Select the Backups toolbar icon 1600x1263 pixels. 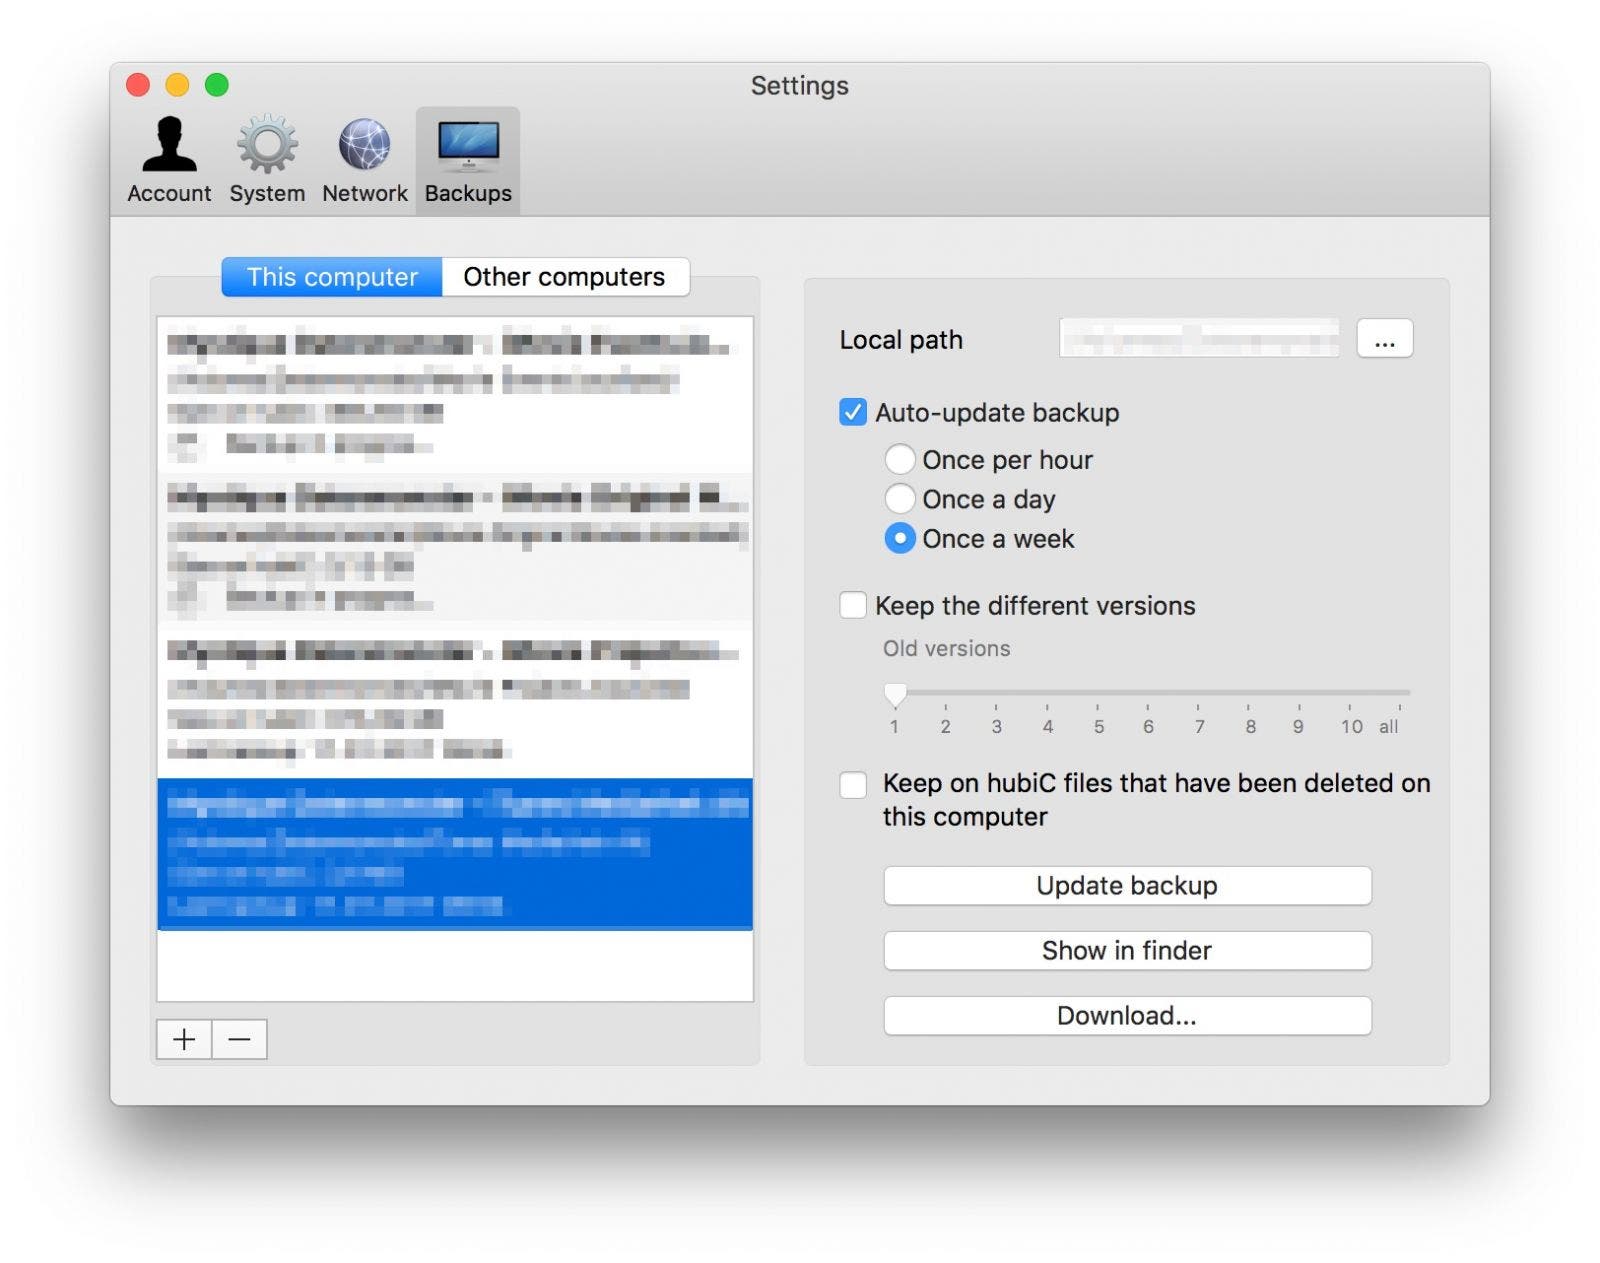[468, 160]
